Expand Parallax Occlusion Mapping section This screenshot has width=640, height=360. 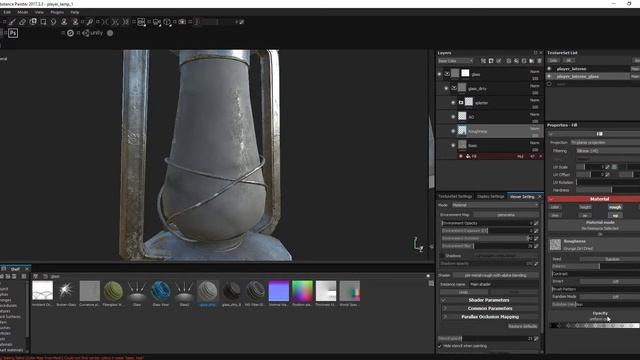(x=445, y=317)
